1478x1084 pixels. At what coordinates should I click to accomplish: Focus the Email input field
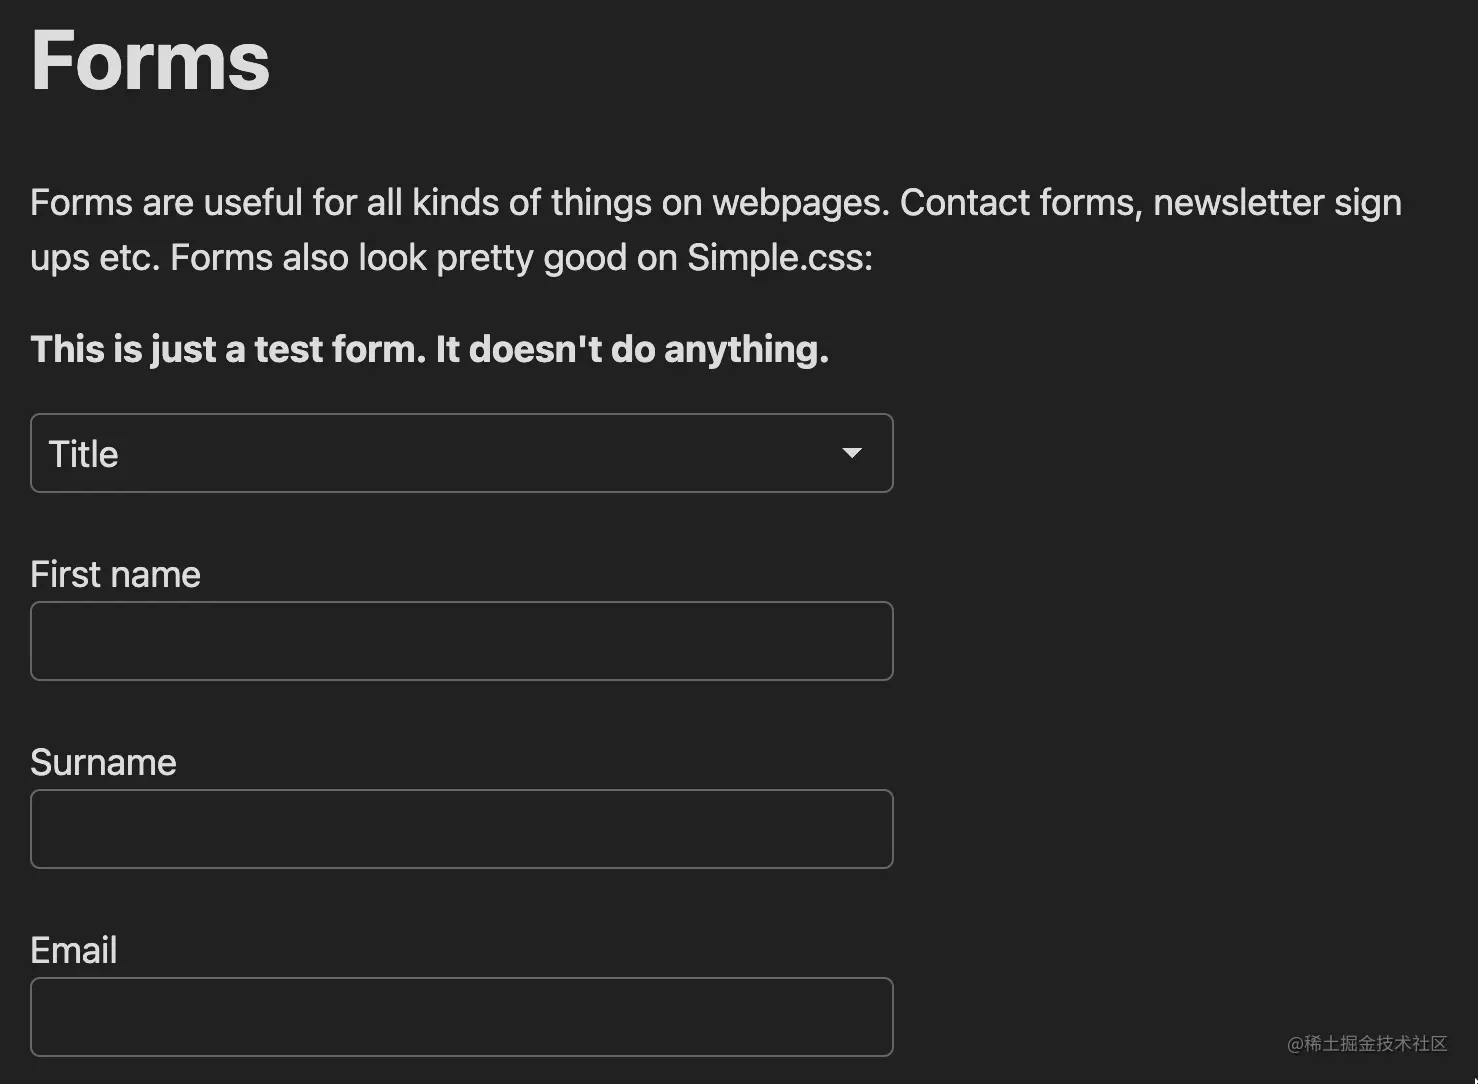(461, 1017)
